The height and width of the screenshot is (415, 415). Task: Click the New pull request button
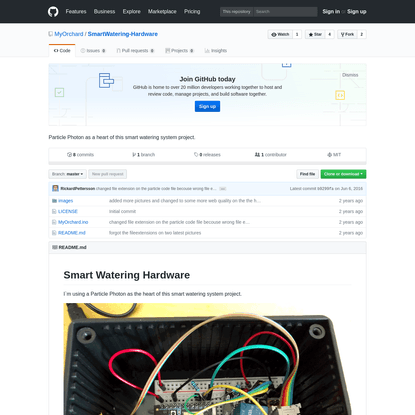(x=108, y=174)
